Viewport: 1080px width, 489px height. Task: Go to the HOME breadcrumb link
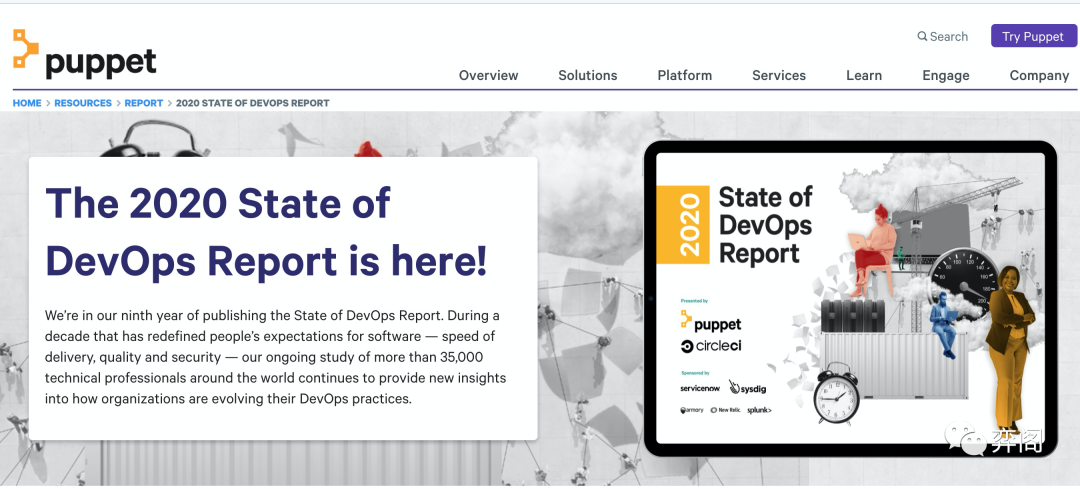(x=27, y=103)
